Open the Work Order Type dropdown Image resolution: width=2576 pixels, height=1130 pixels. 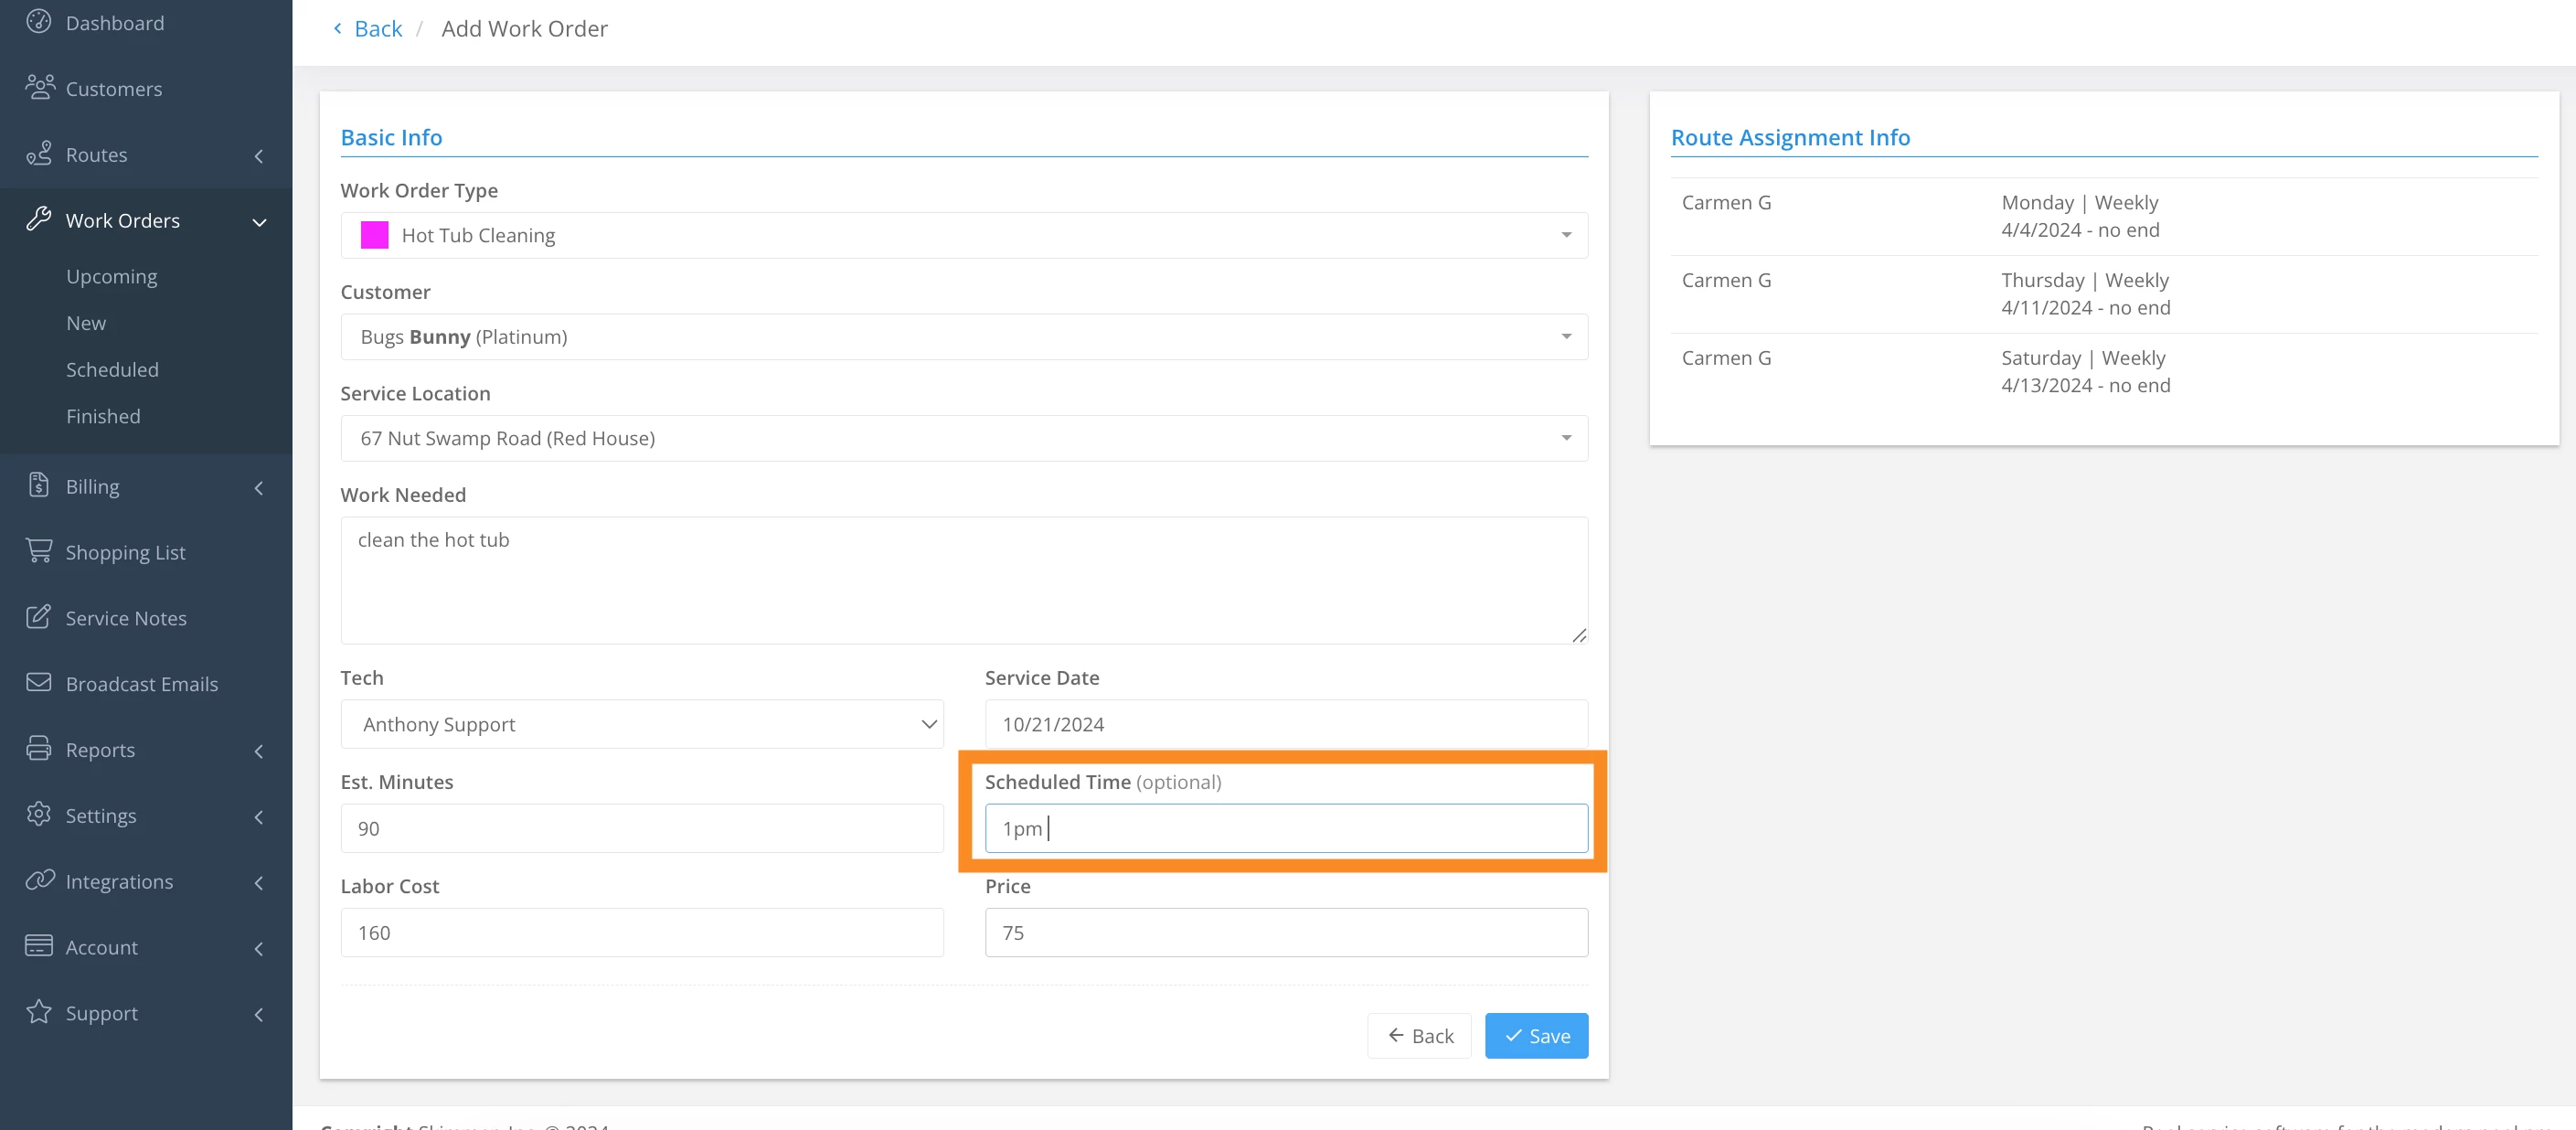[x=963, y=235]
